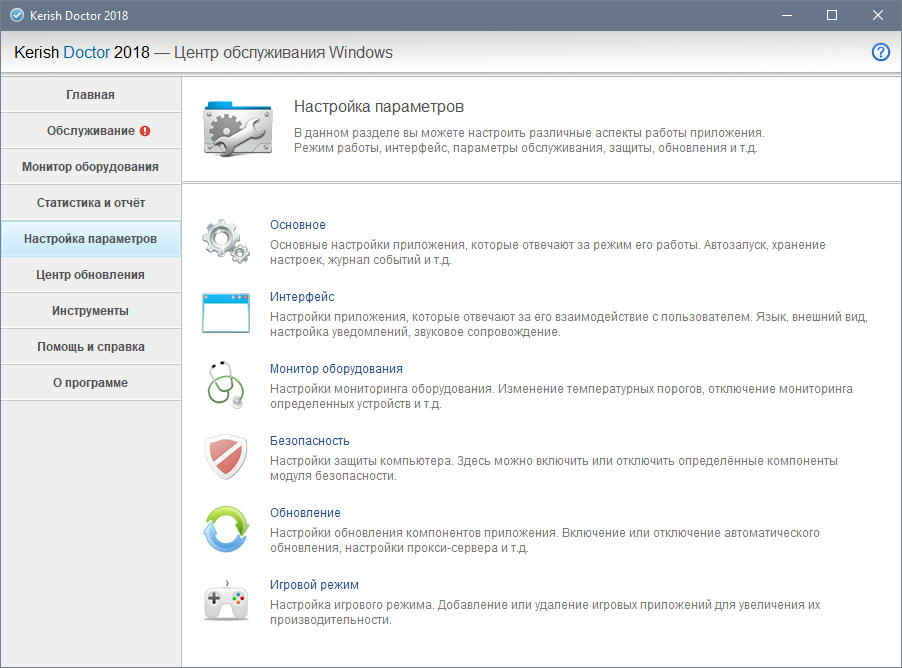Open Помощь и справка tab
The image size is (902, 668).
click(91, 347)
